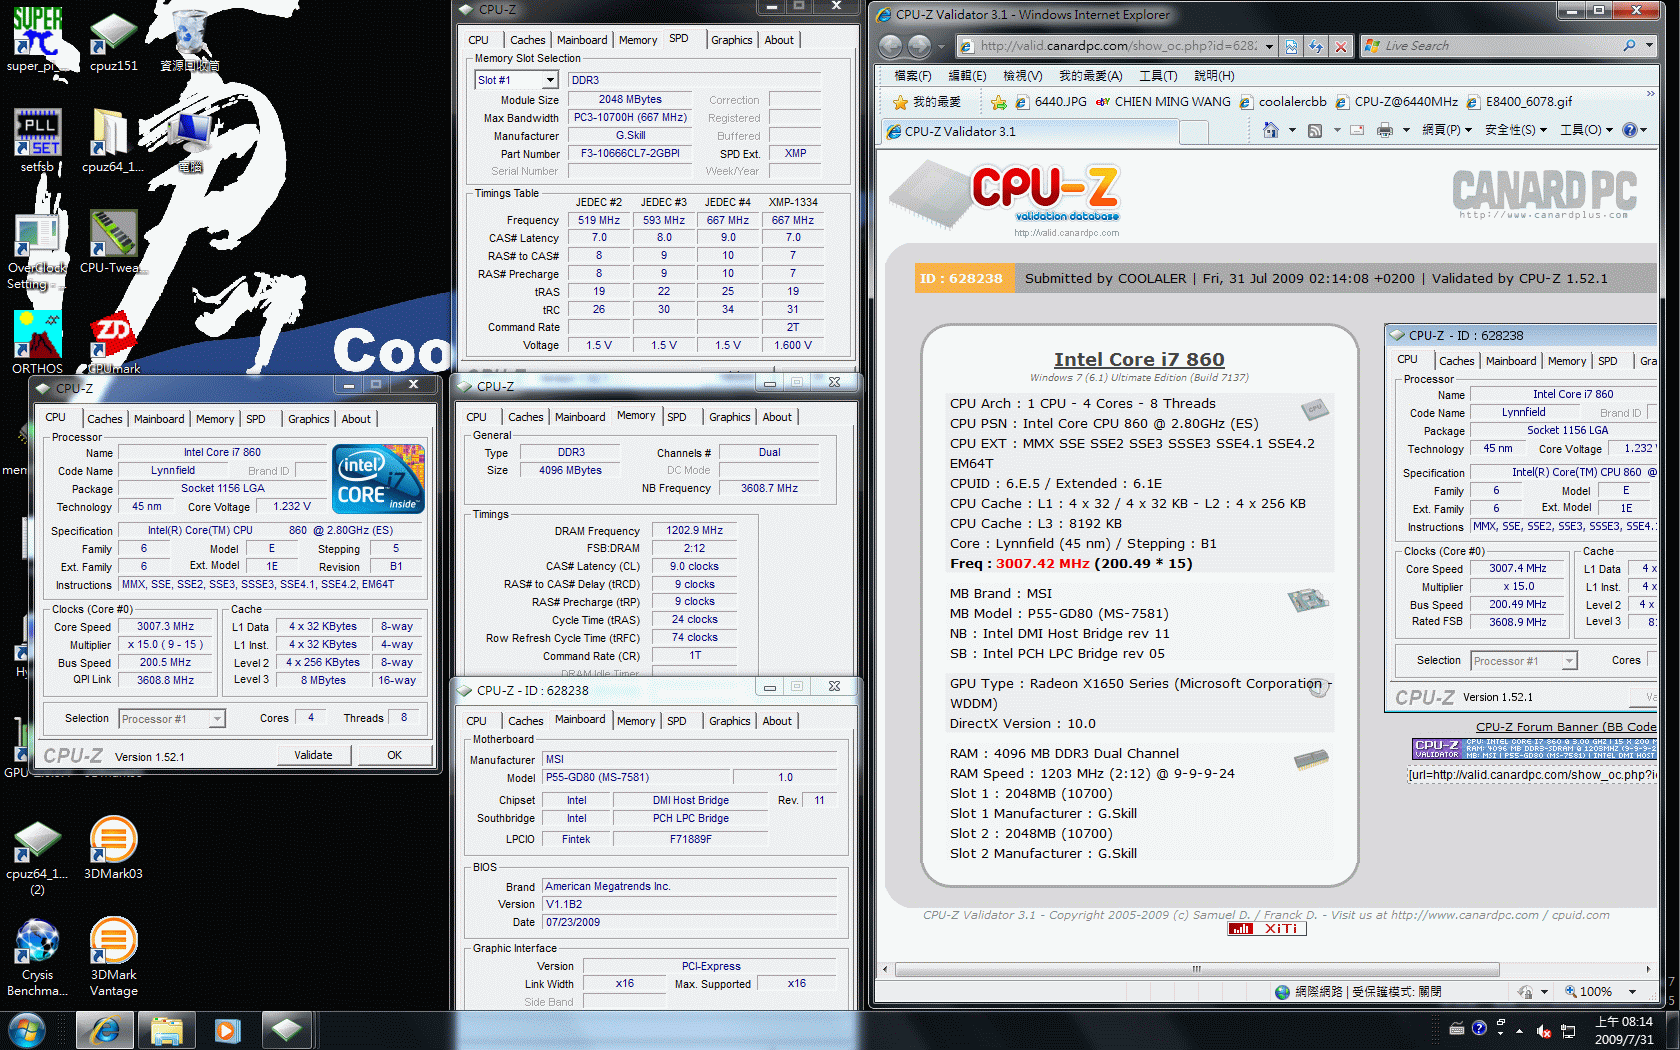Image resolution: width=1680 pixels, height=1050 pixels.
Task: Click the Live Search magnifier button
Action: (x=1629, y=46)
